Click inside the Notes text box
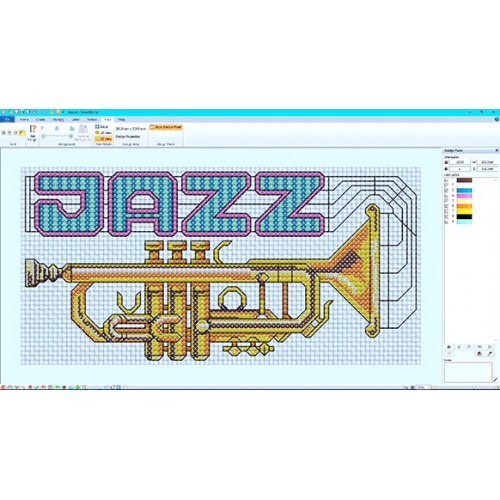The image size is (500, 500). pyautogui.click(x=467, y=372)
